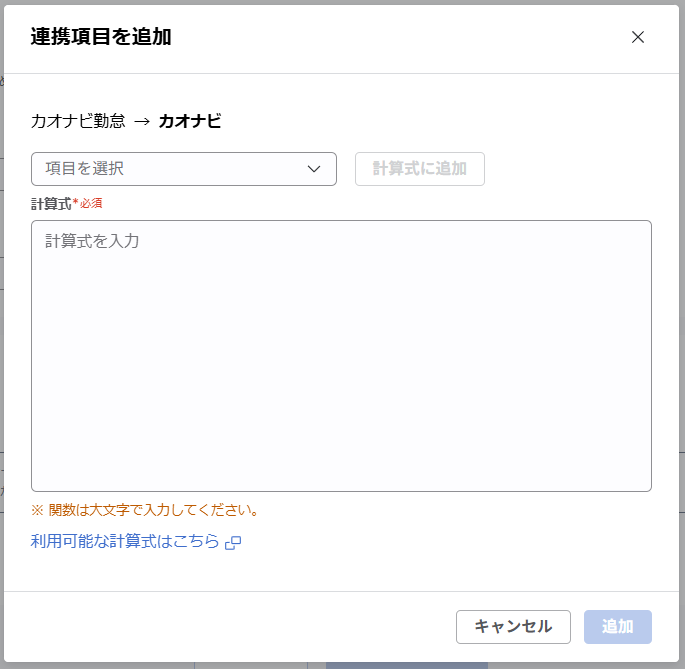Open the 項目を選択 dropdown
Screen dimensions: 685x669
coord(184,169)
